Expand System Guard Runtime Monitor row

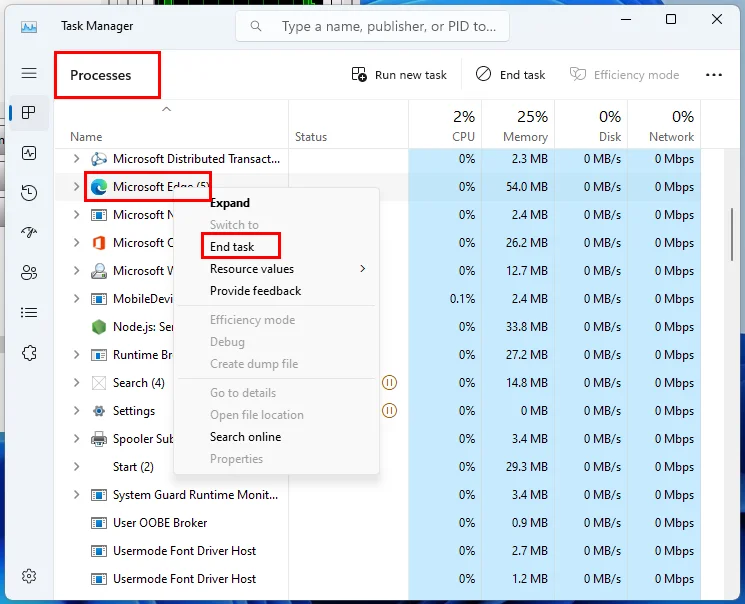(76, 495)
